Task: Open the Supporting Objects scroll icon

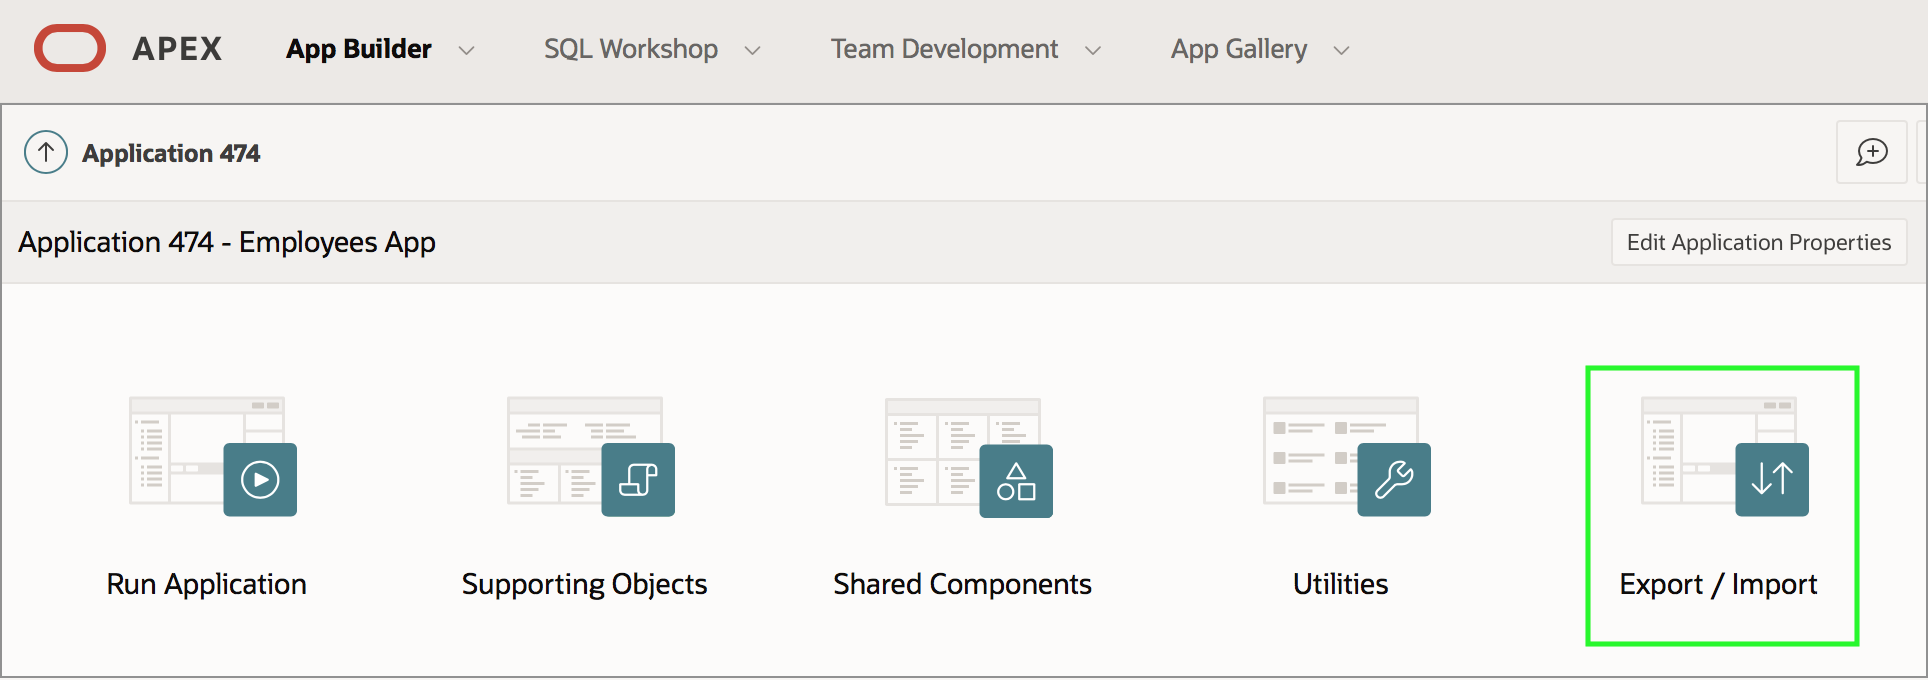Action: pyautogui.click(x=638, y=479)
